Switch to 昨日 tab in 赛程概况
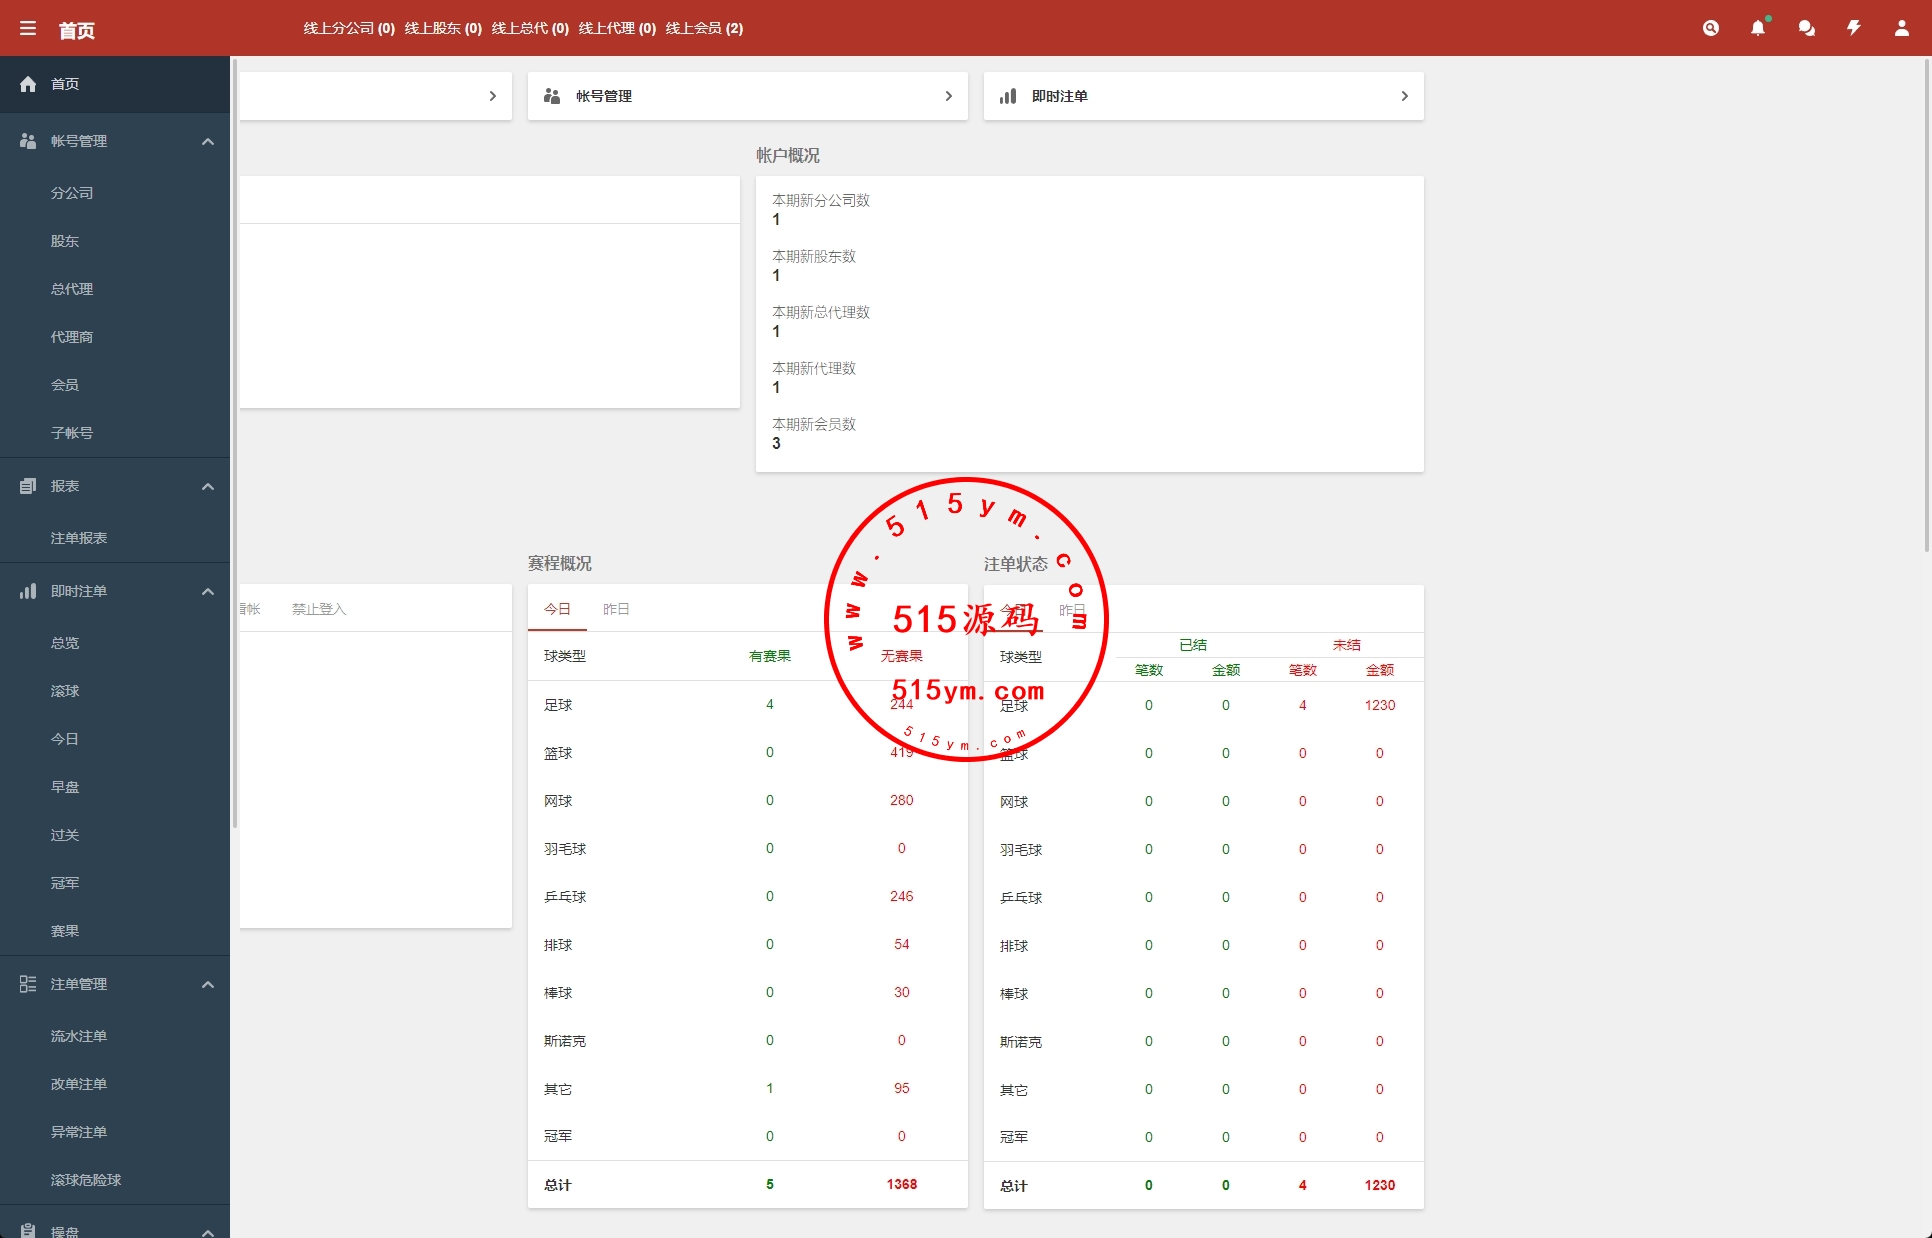The image size is (1932, 1238). coord(616,609)
